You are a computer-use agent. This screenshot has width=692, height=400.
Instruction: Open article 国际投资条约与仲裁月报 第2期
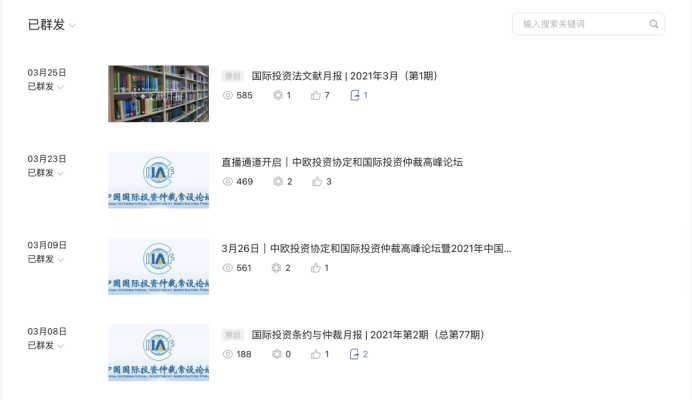[368, 335]
